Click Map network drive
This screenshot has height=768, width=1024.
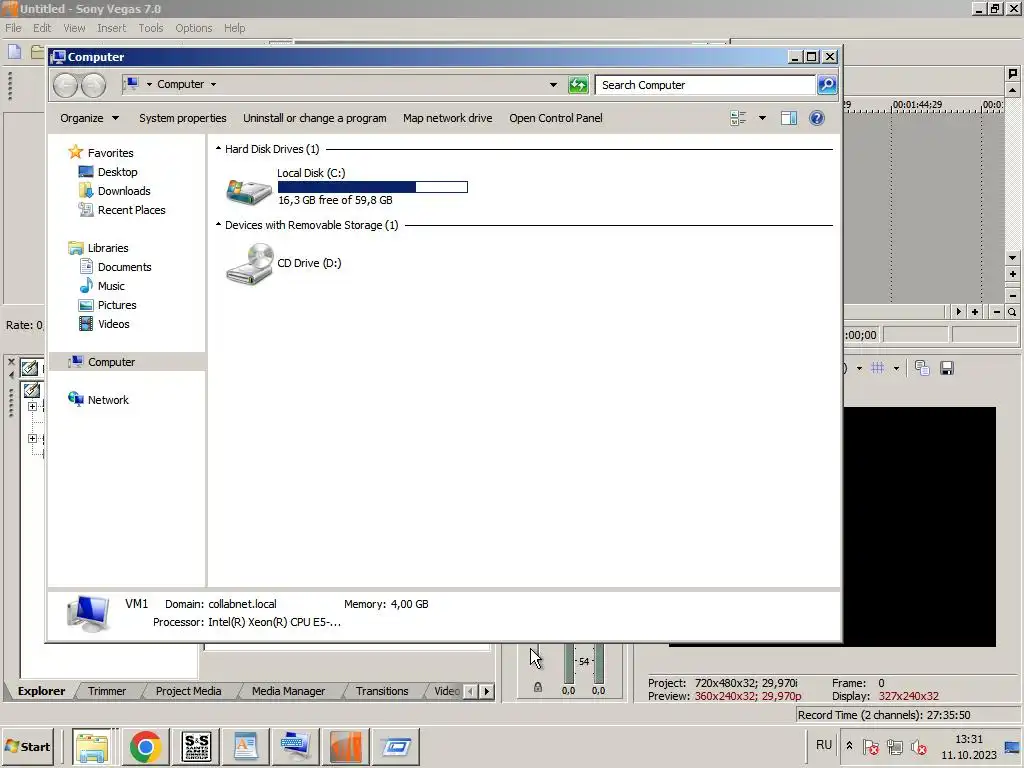[x=447, y=118]
